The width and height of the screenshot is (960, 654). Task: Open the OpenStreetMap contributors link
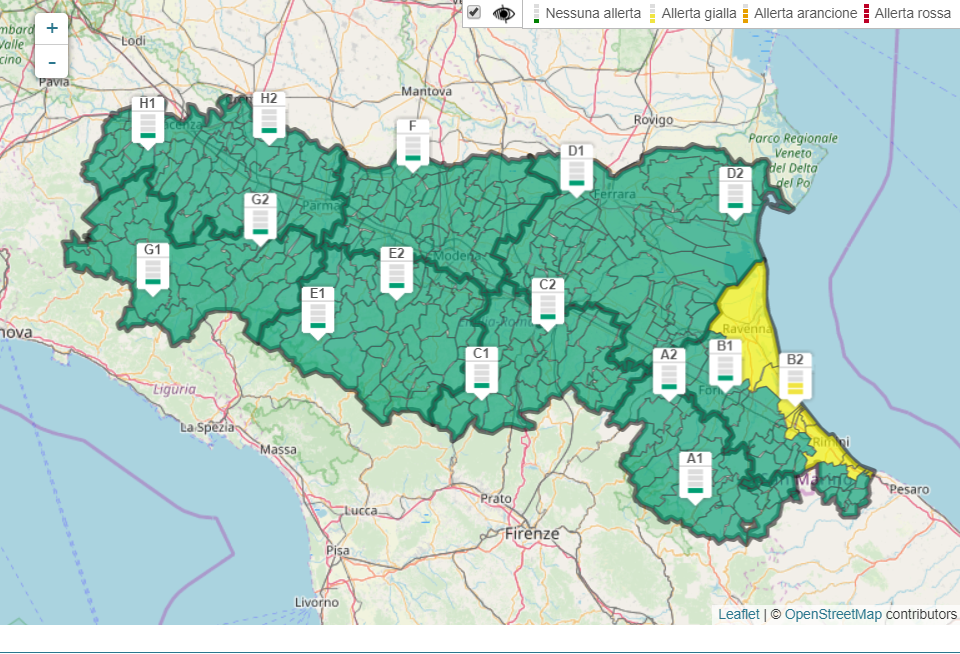pos(833,614)
